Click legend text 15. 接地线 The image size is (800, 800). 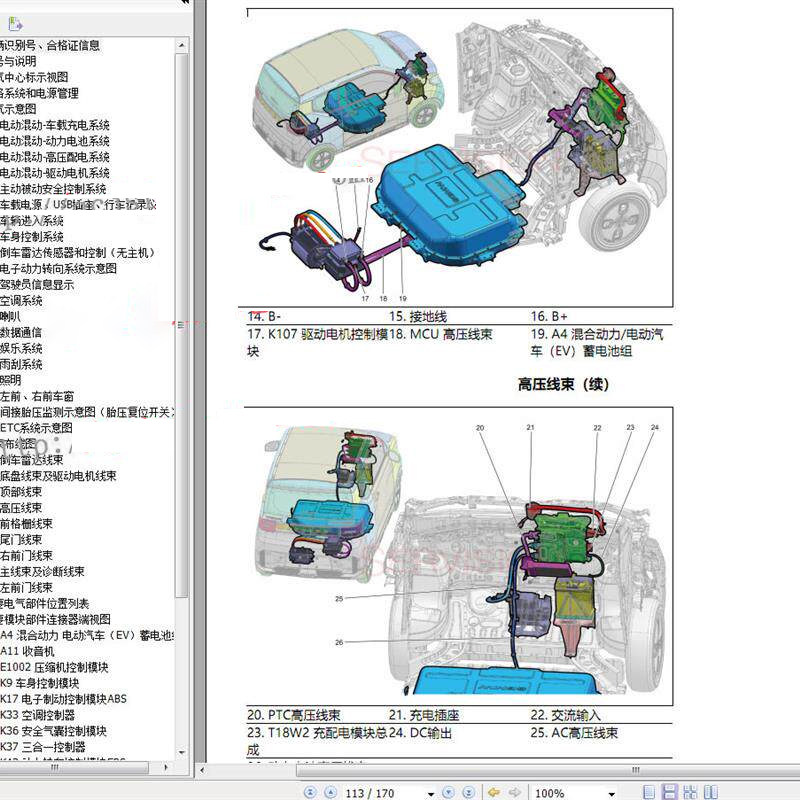click(418, 316)
